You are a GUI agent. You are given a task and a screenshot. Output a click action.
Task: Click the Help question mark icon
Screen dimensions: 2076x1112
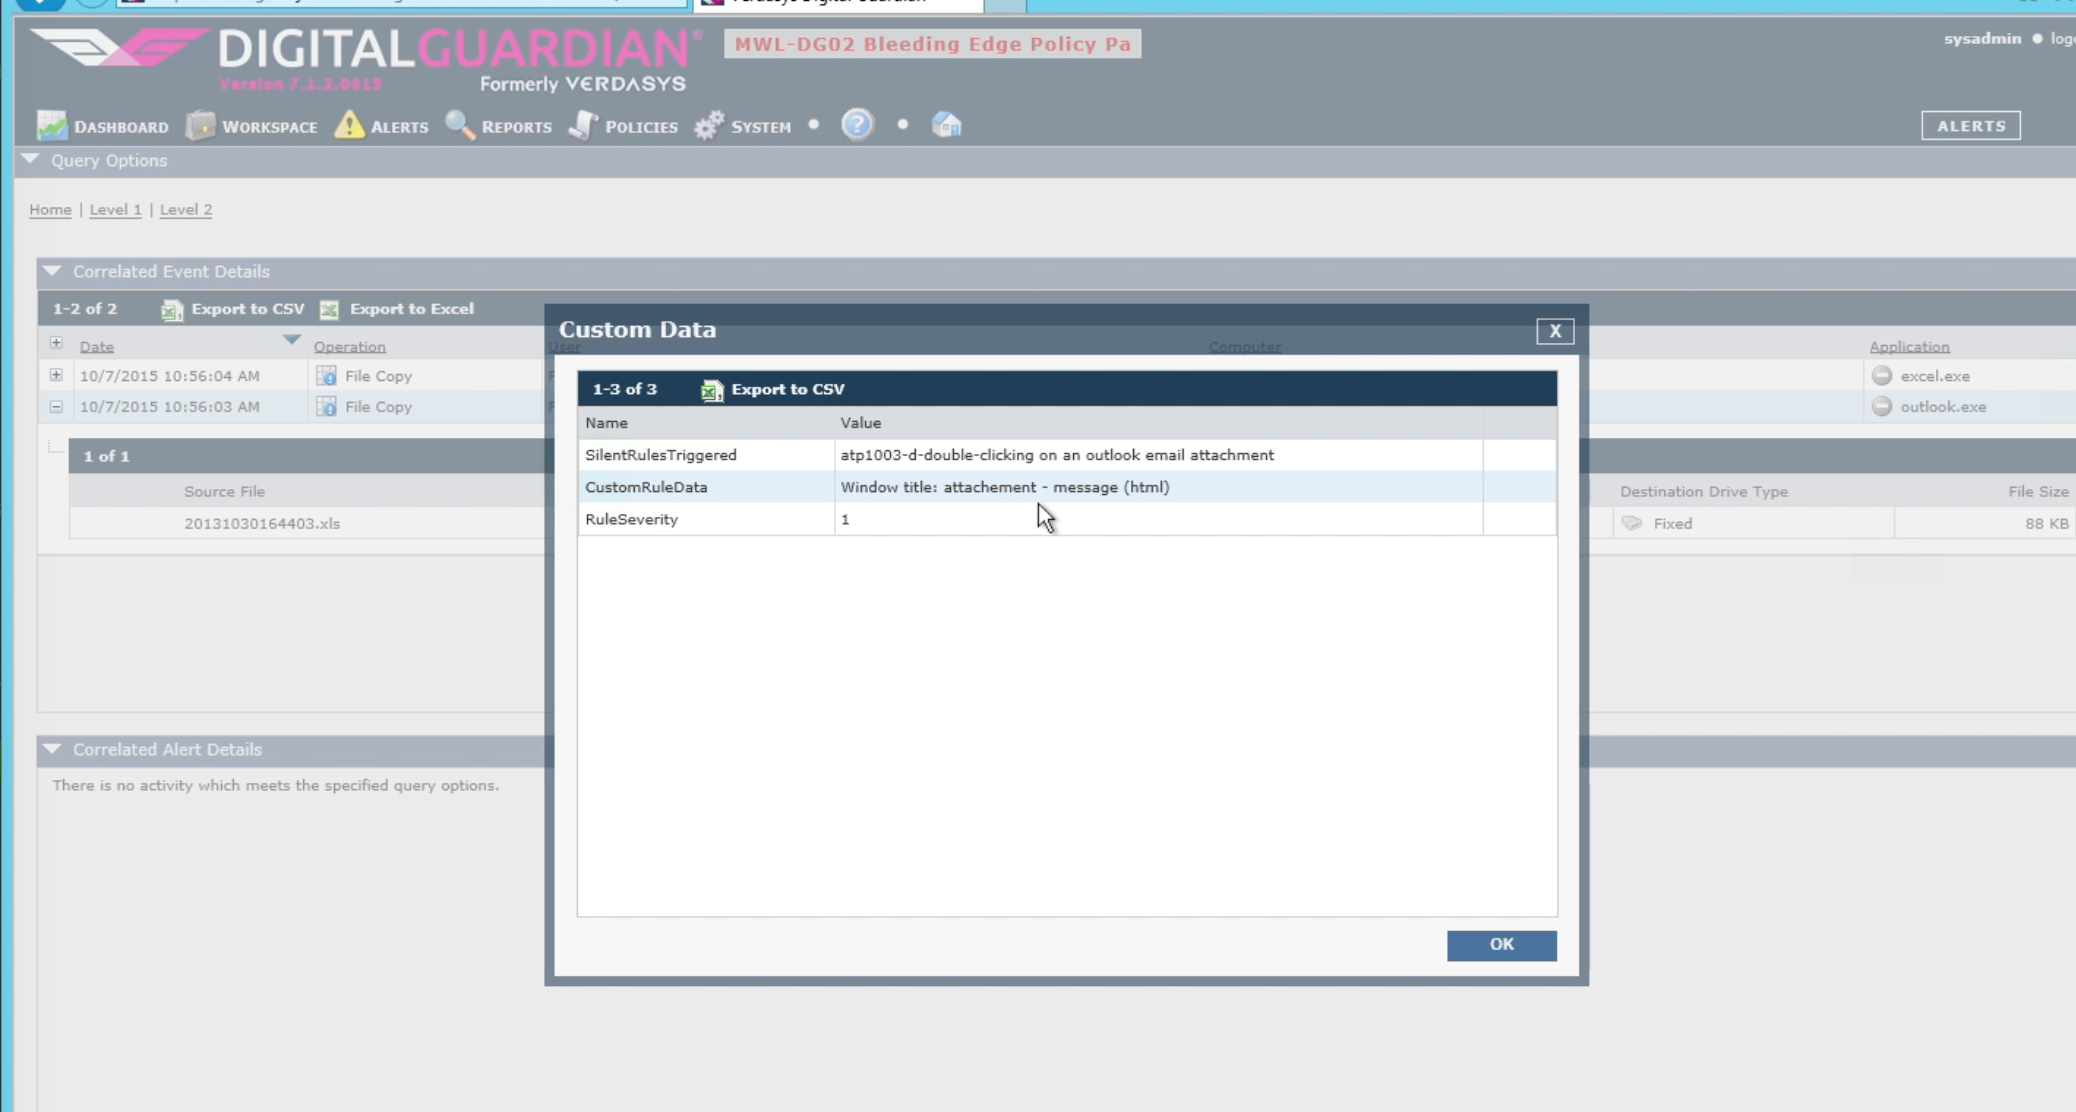[855, 125]
